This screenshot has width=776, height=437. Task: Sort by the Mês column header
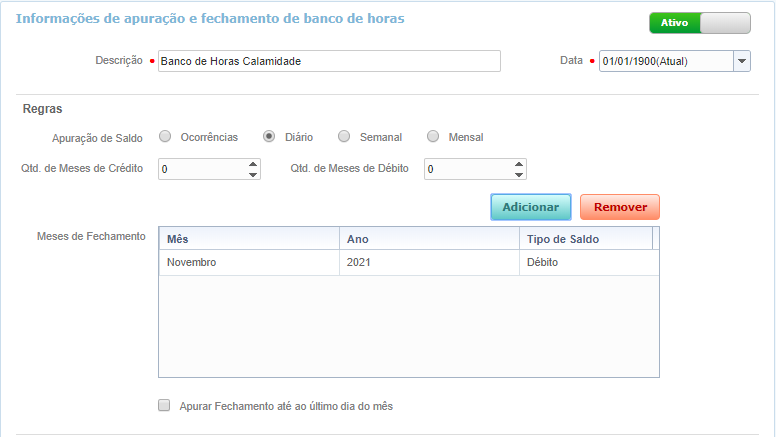[x=248, y=238]
